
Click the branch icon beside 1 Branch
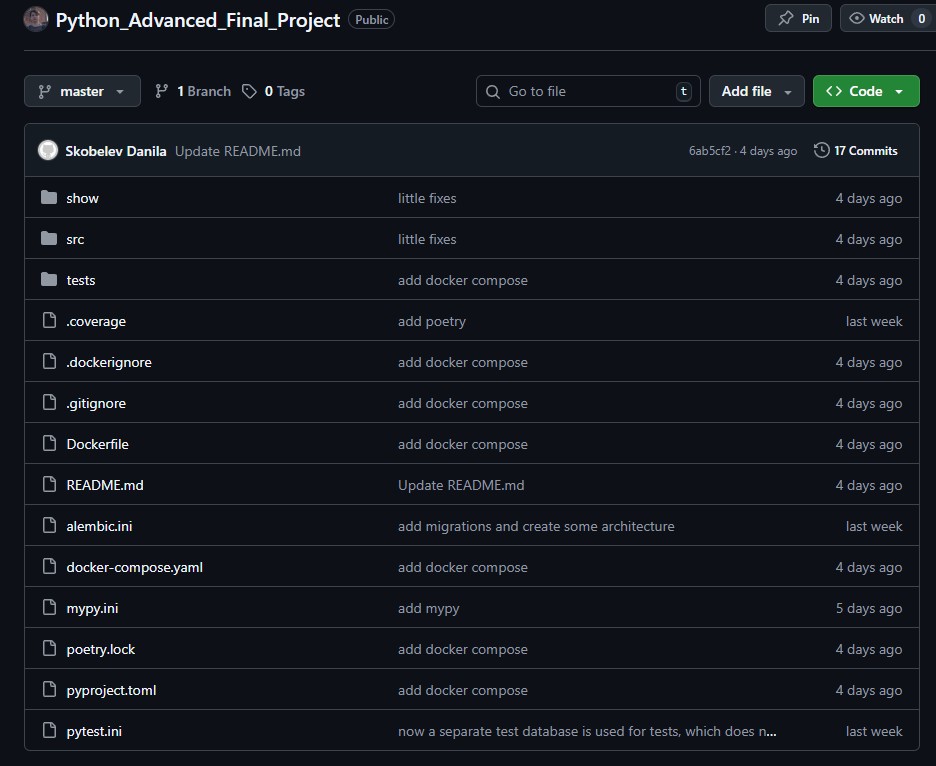click(162, 91)
